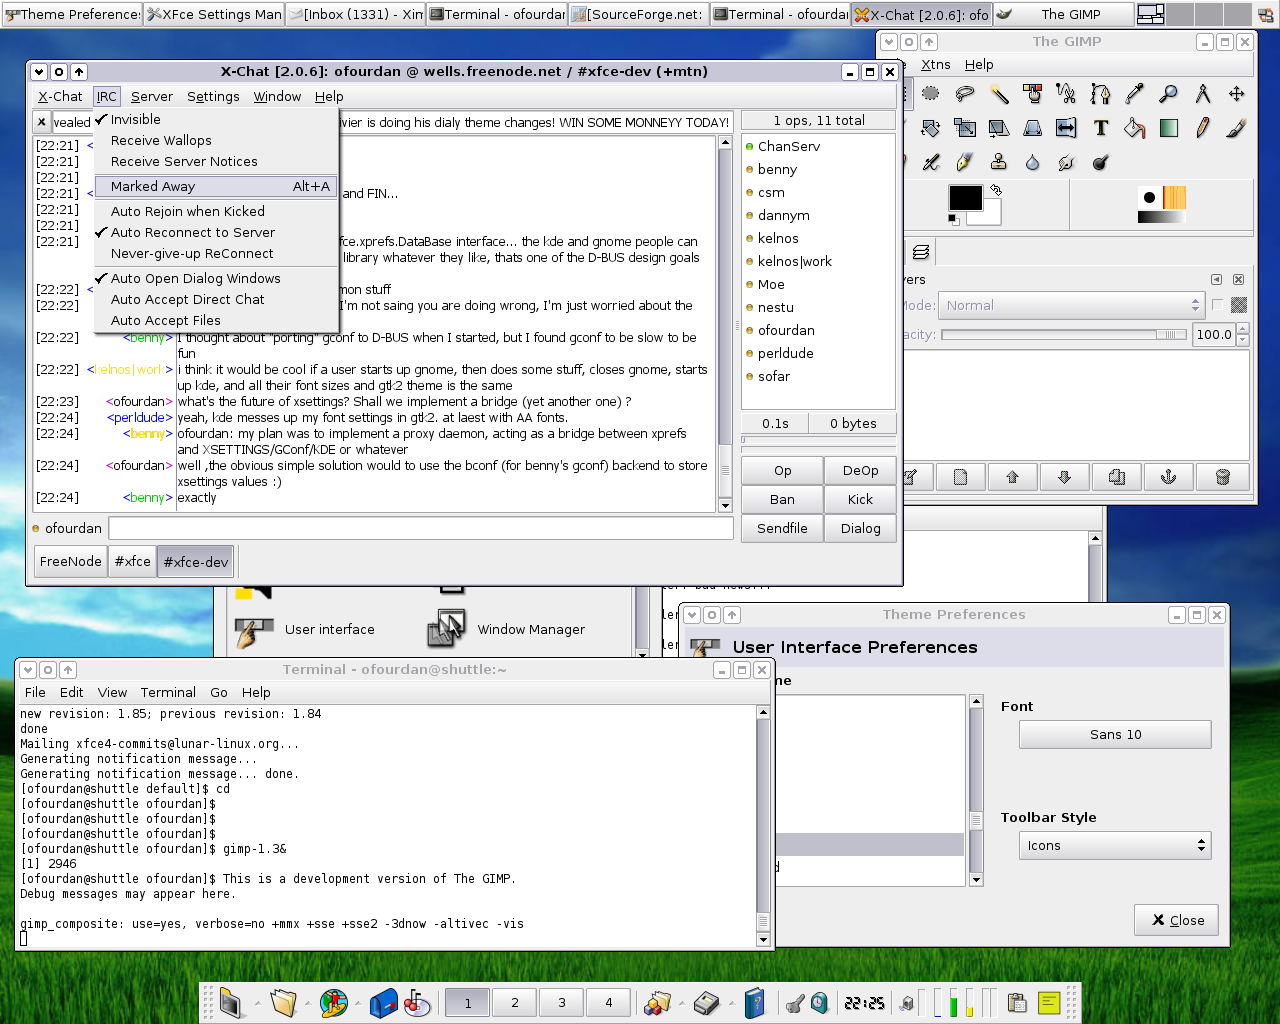Click the Sans 10 font button
This screenshot has height=1024, width=1280.
pyautogui.click(x=1115, y=735)
